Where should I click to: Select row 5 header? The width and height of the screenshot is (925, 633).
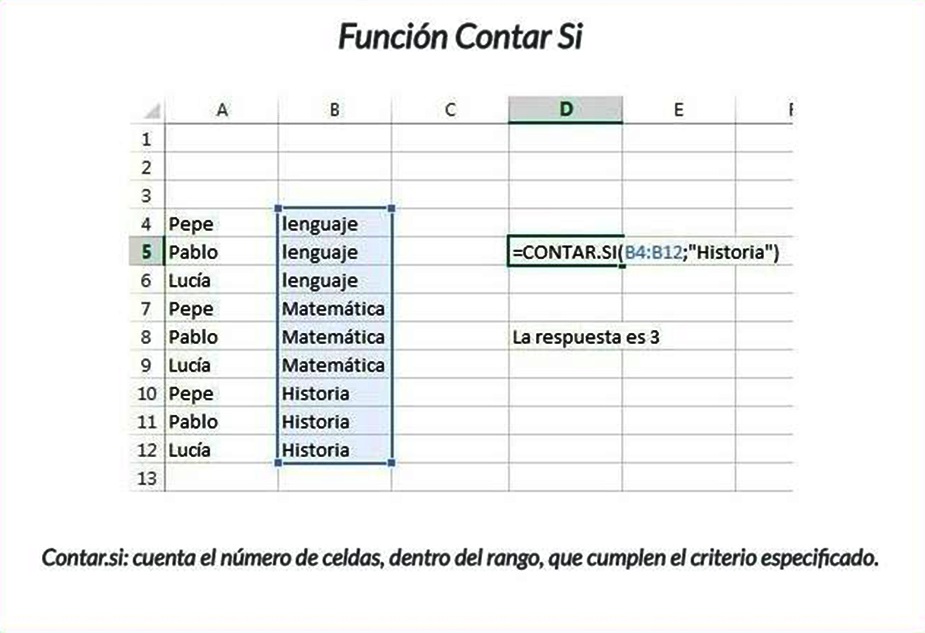147,252
